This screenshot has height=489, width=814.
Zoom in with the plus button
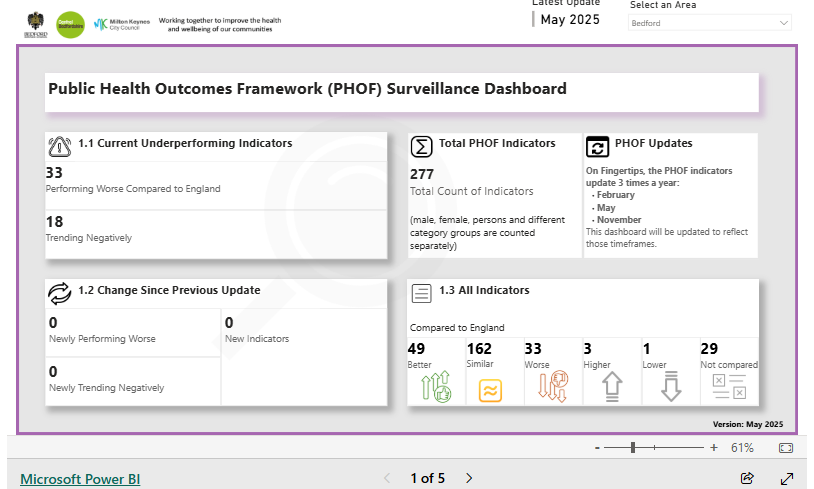click(714, 447)
